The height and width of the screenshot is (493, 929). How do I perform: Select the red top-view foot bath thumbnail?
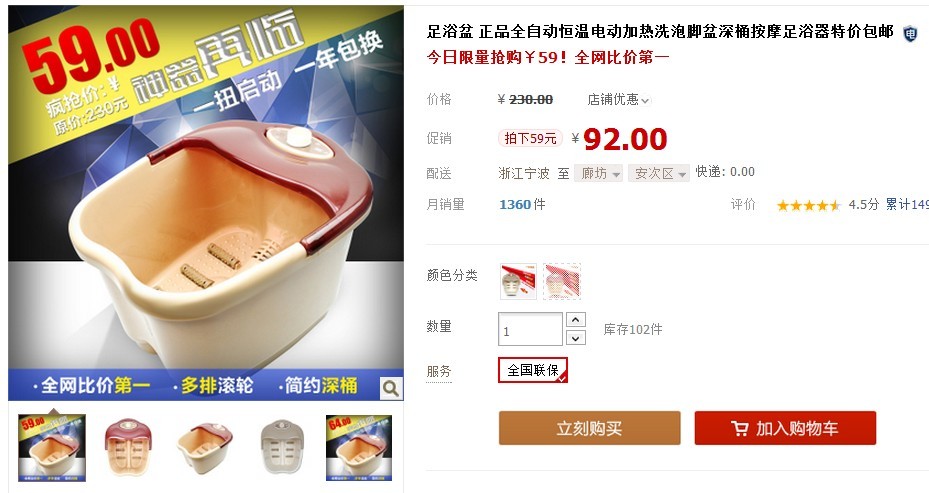click(128, 447)
